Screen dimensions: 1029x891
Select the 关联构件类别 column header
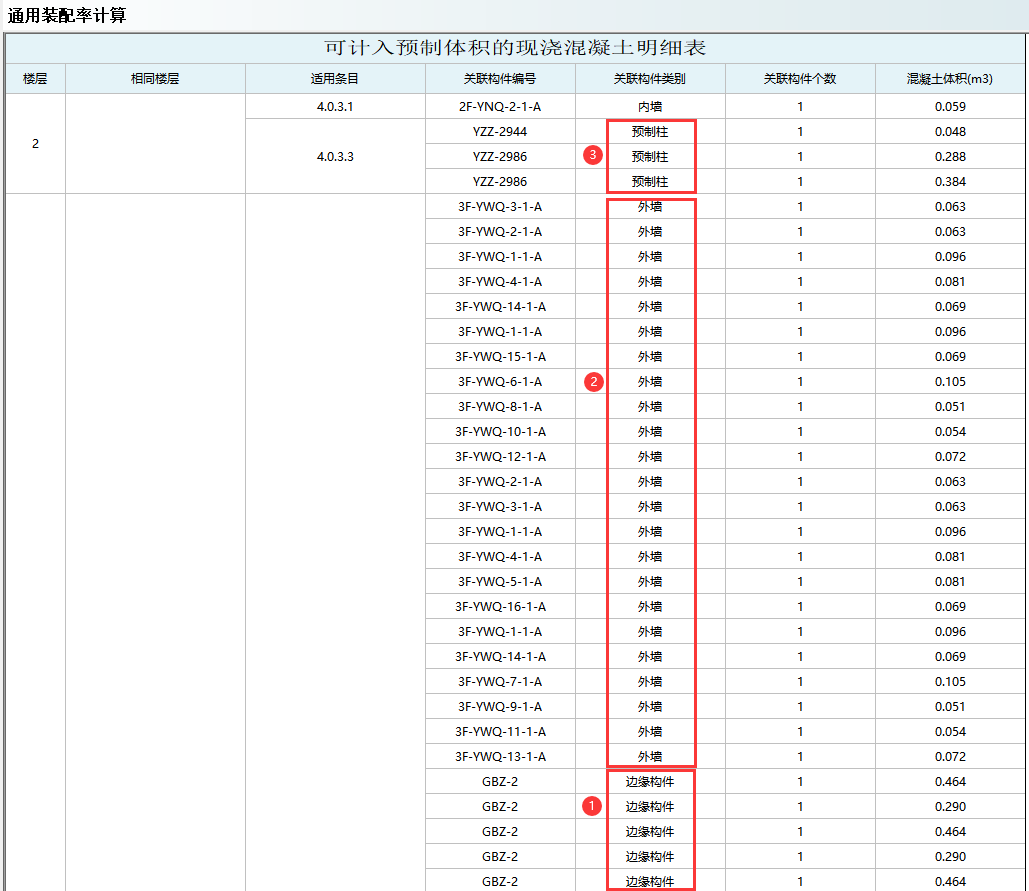650,79
